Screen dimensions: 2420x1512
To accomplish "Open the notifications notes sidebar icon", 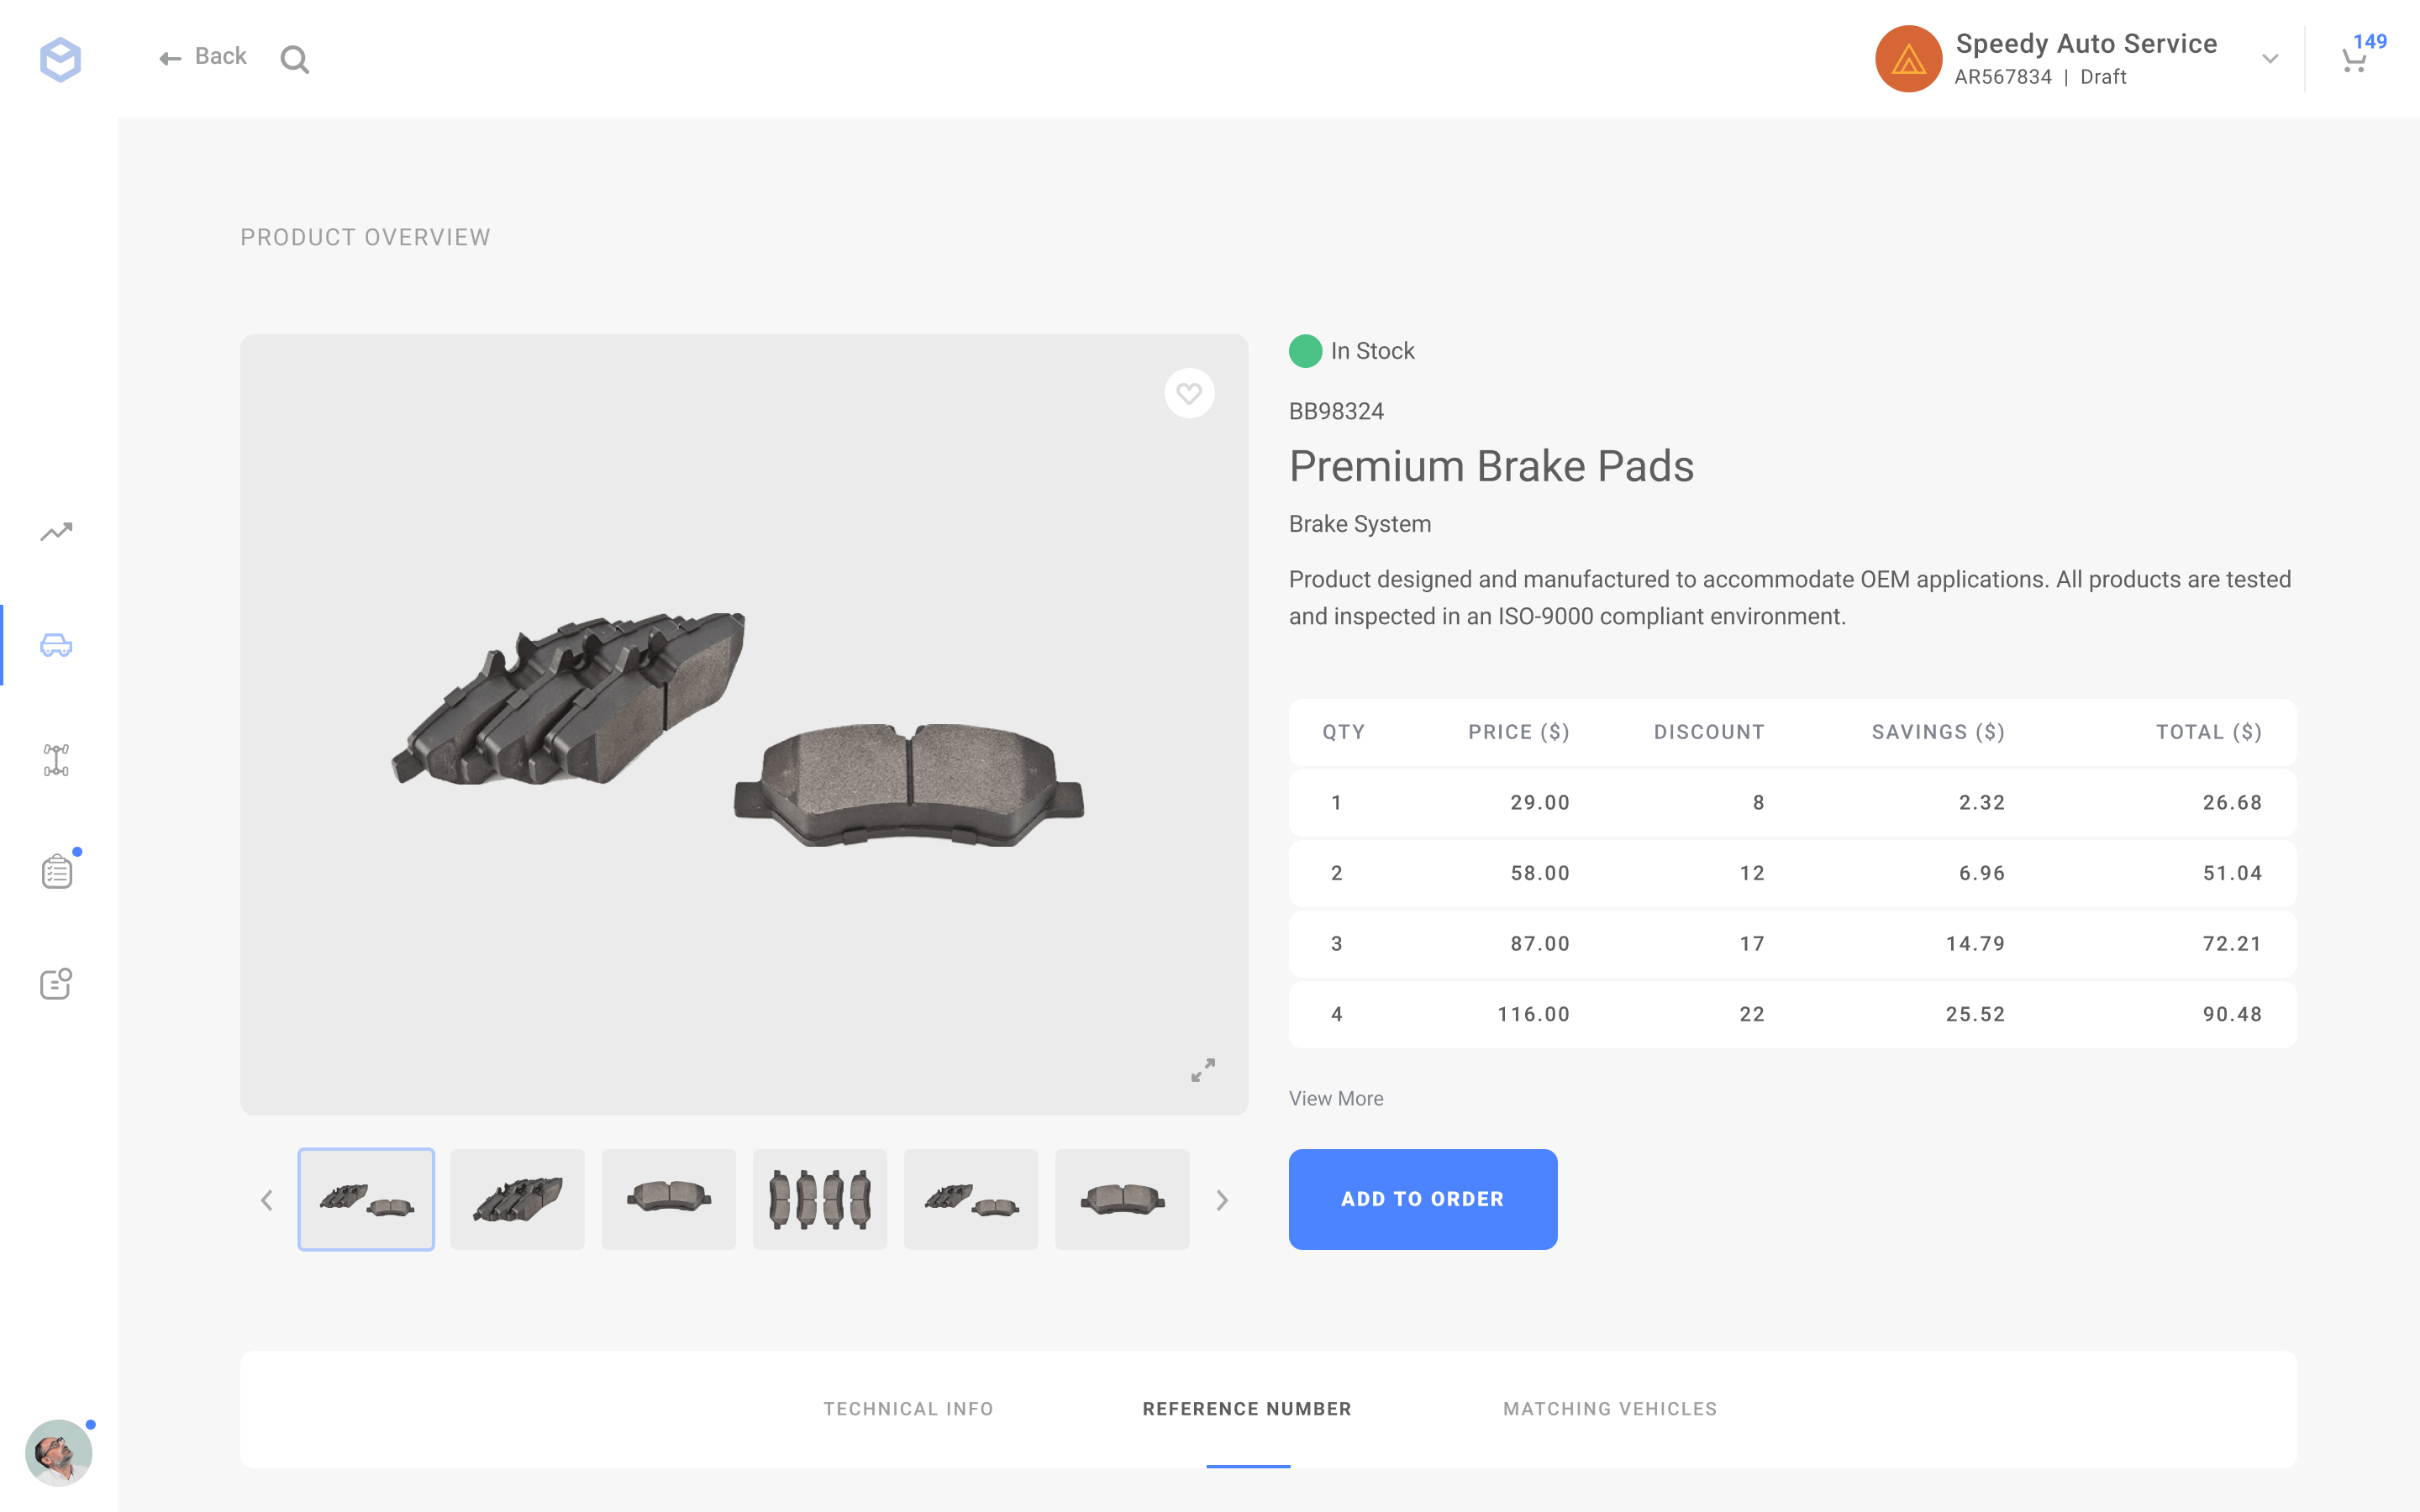I will 56,984.
